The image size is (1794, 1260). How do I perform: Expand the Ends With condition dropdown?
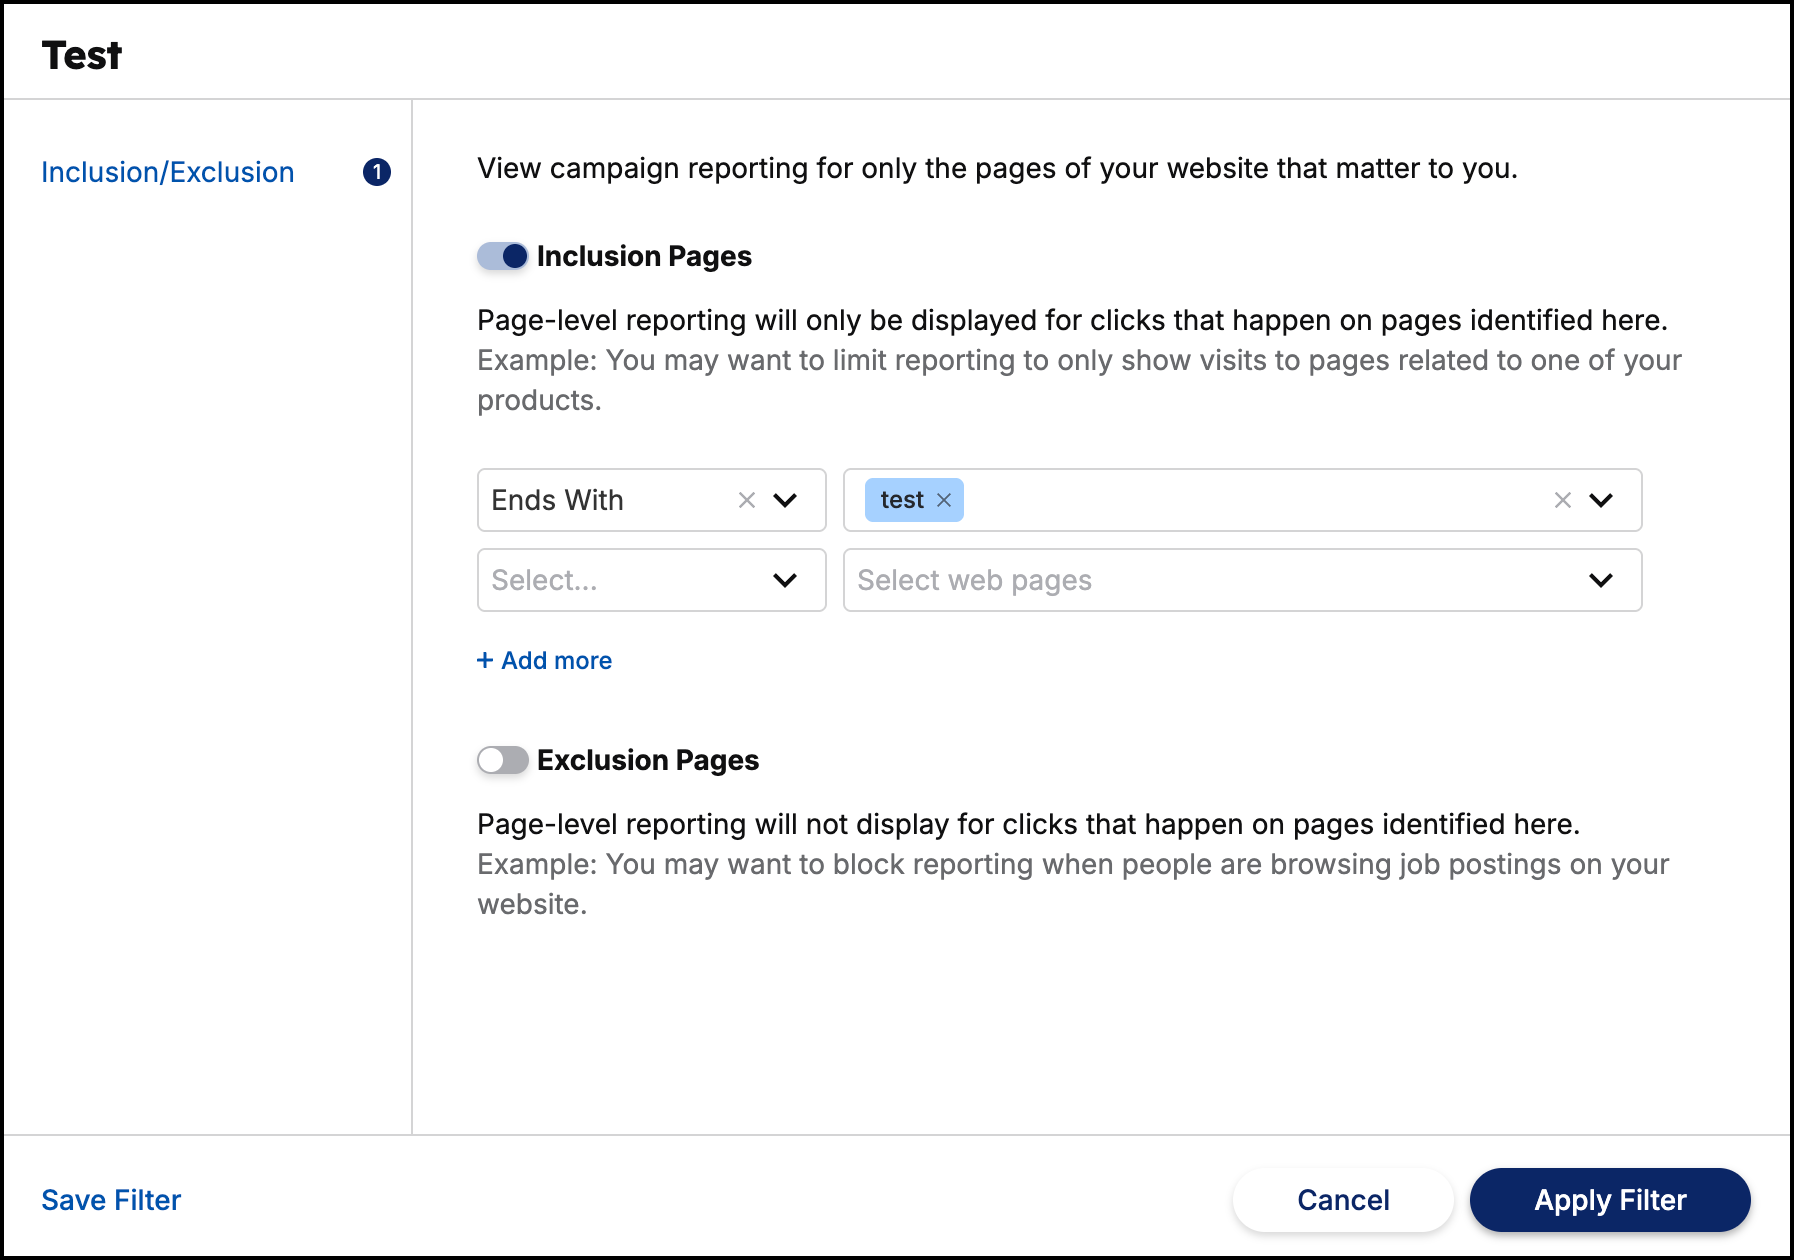[785, 500]
